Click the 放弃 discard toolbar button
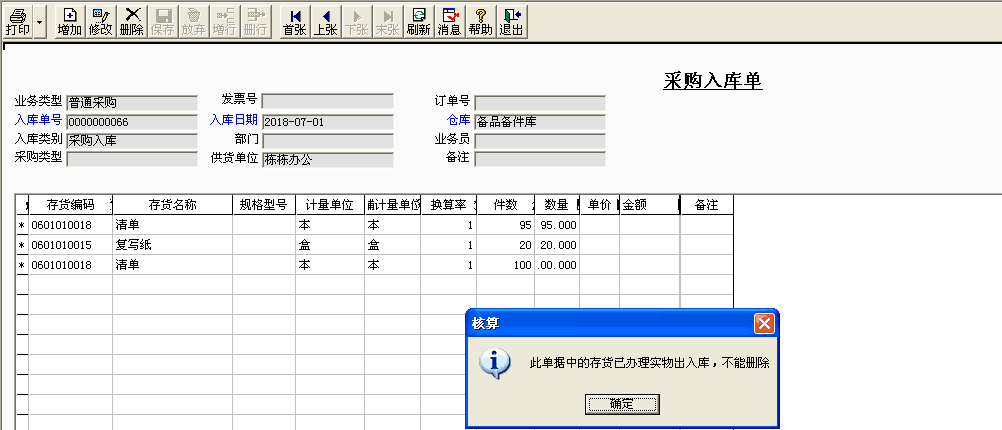Viewport: 1002px width, 430px height. [193, 22]
